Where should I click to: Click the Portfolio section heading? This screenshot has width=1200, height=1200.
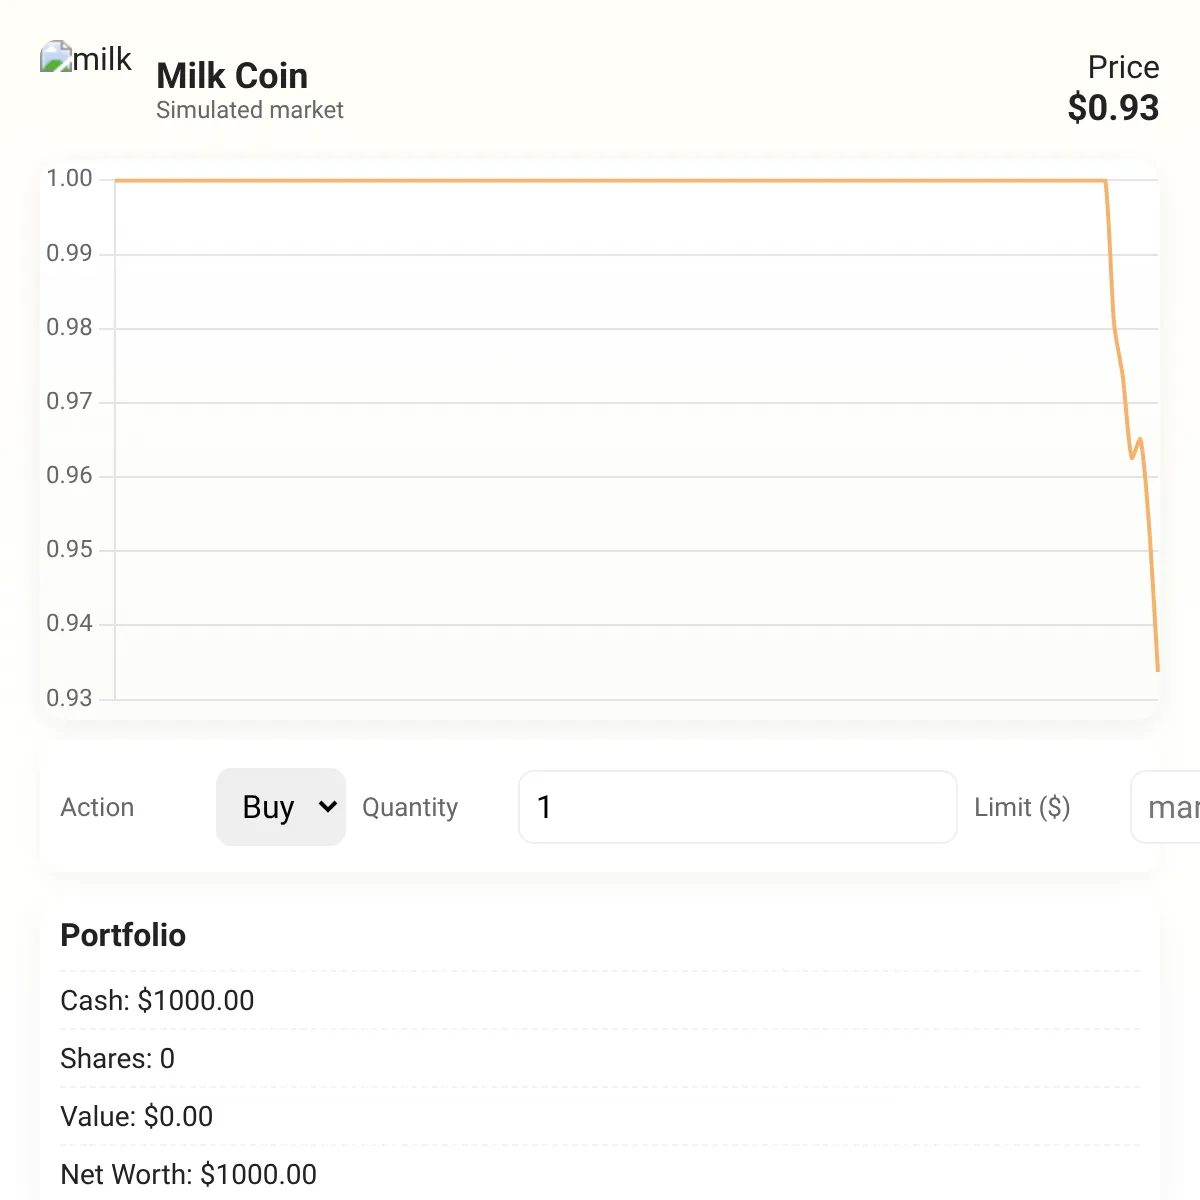123,935
